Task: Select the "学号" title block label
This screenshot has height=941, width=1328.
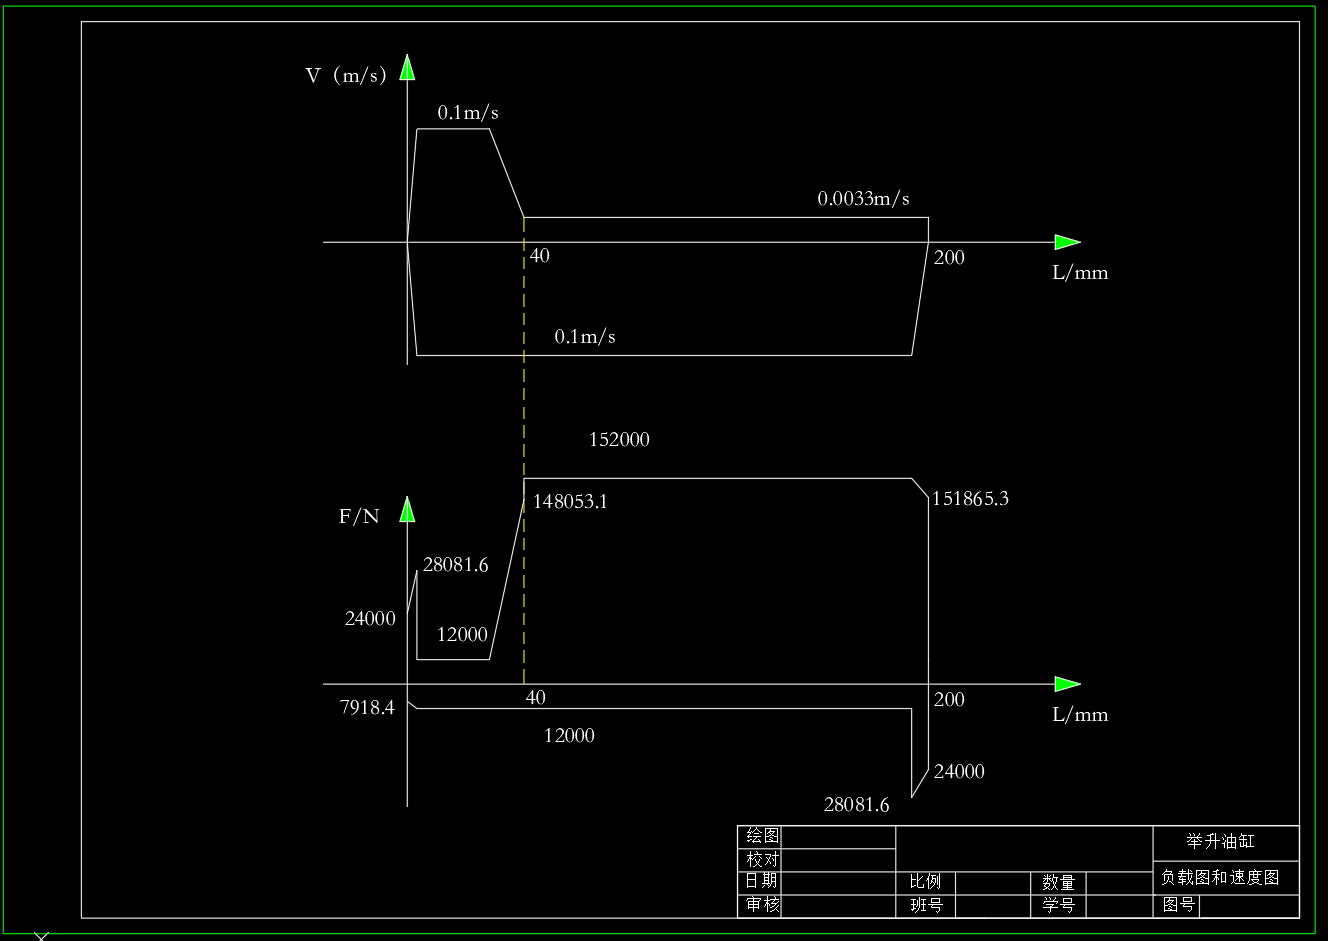Action: coord(1058,905)
